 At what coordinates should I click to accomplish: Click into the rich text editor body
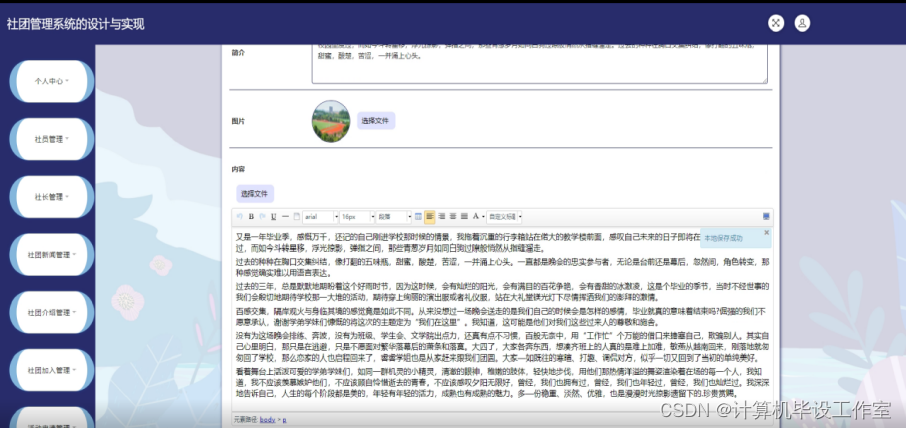[x=502, y=318]
